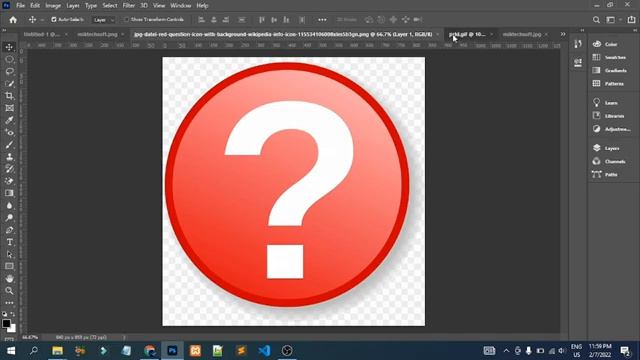640x360 pixels.
Task: Open the Move tool preset picker arrow
Action: click(42, 20)
